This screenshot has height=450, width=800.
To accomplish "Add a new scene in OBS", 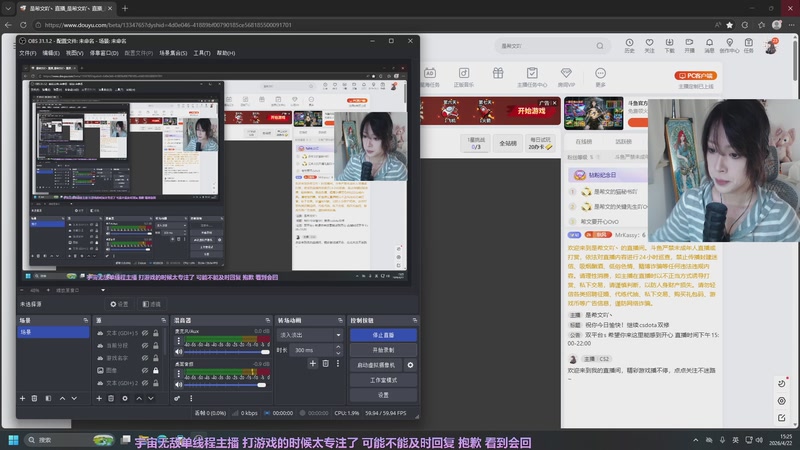I will click(x=22, y=398).
